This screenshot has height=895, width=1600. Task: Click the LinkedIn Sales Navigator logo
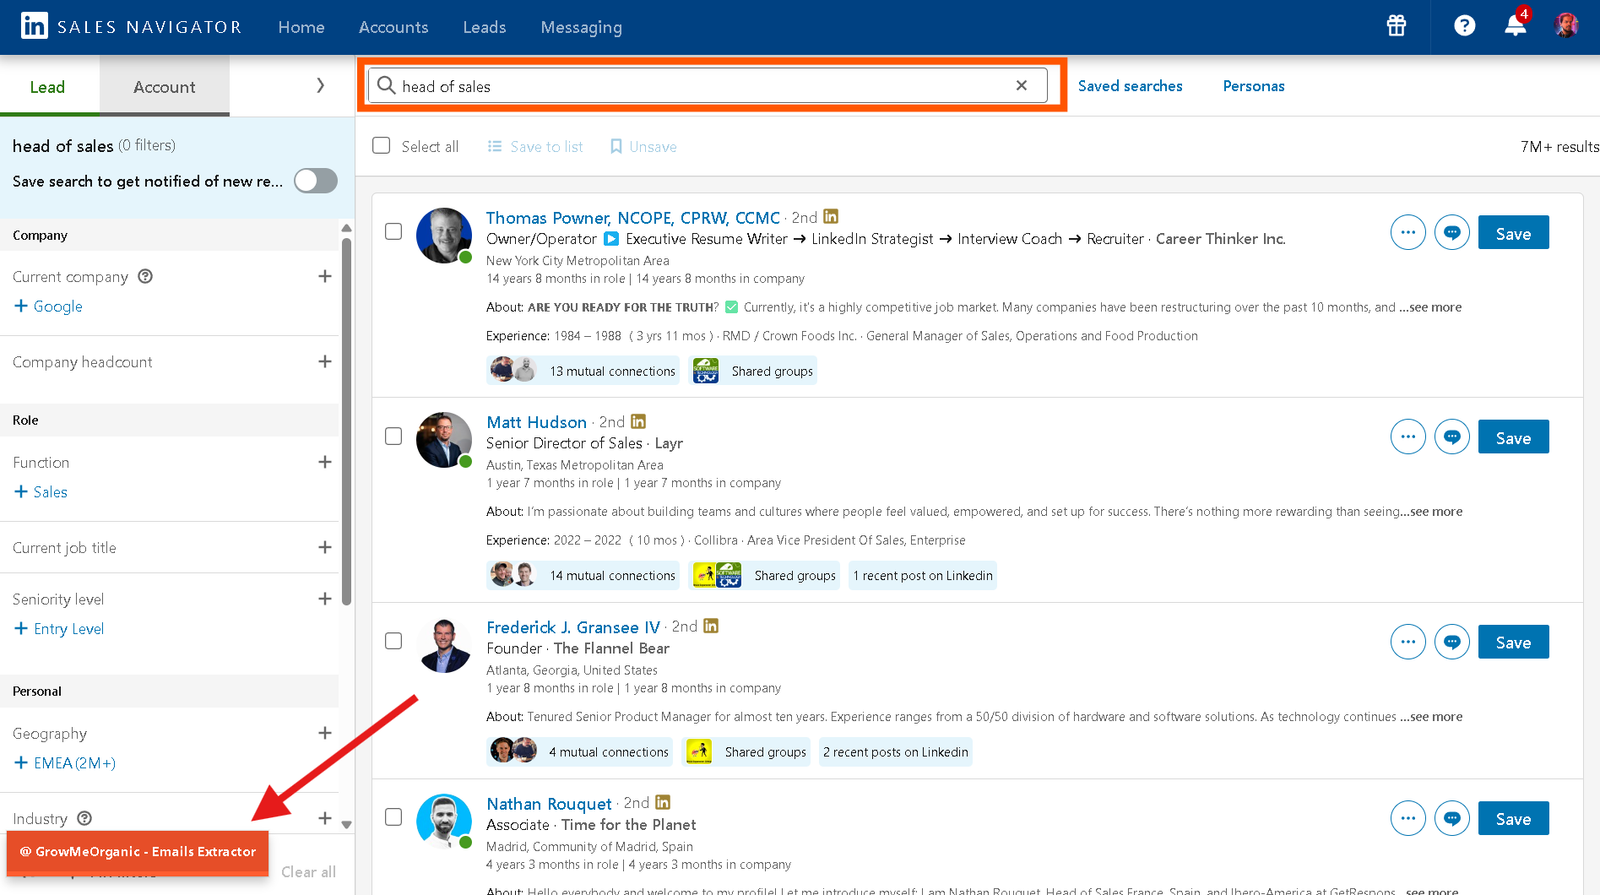pyautogui.click(x=132, y=26)
